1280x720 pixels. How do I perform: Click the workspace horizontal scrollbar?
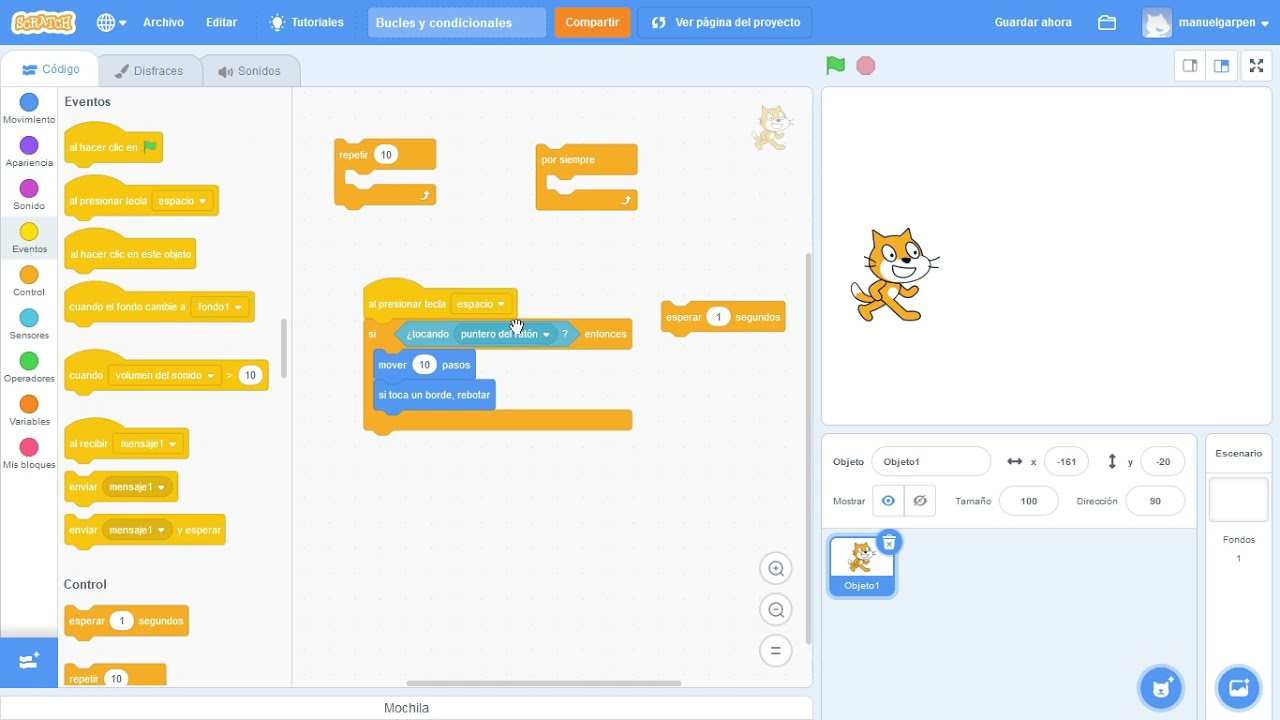544,684
